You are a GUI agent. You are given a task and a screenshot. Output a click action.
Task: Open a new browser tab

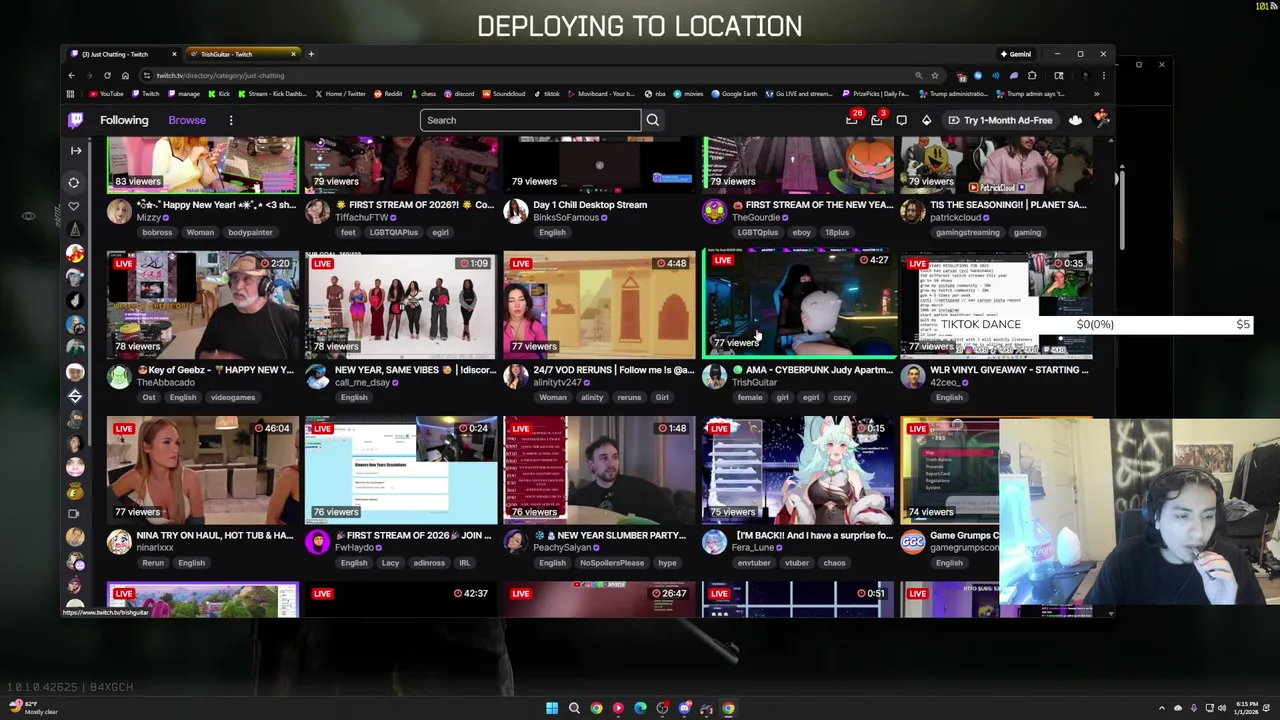311,54
